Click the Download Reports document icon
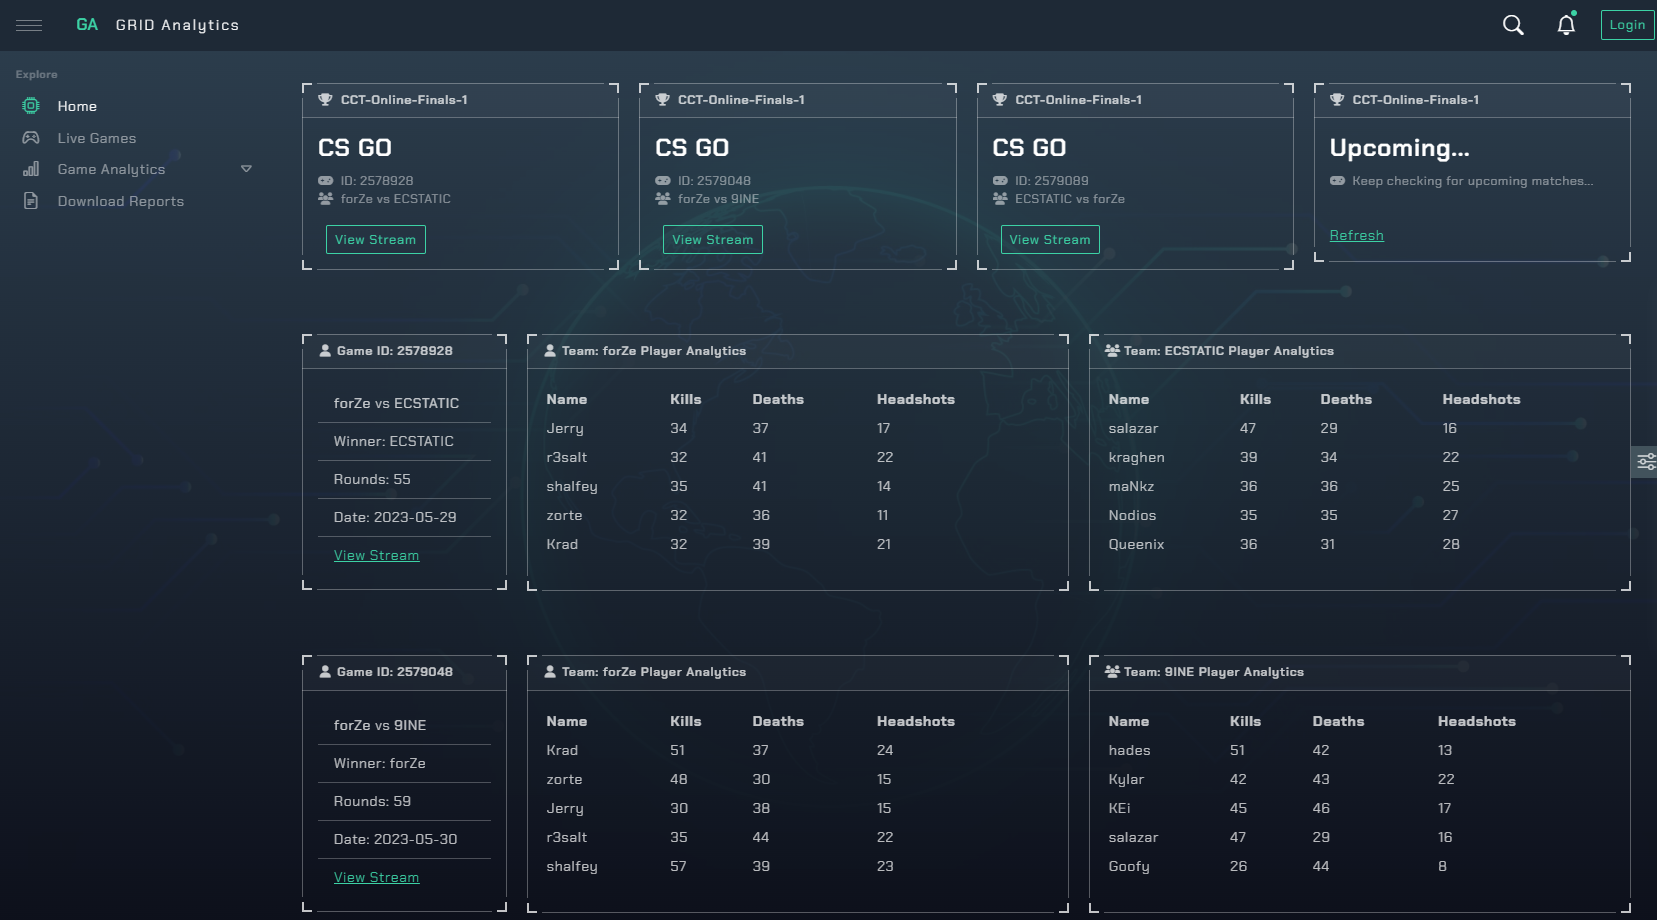The width and height of the screenshot is (1657, 920). click(x=31, y=201)
